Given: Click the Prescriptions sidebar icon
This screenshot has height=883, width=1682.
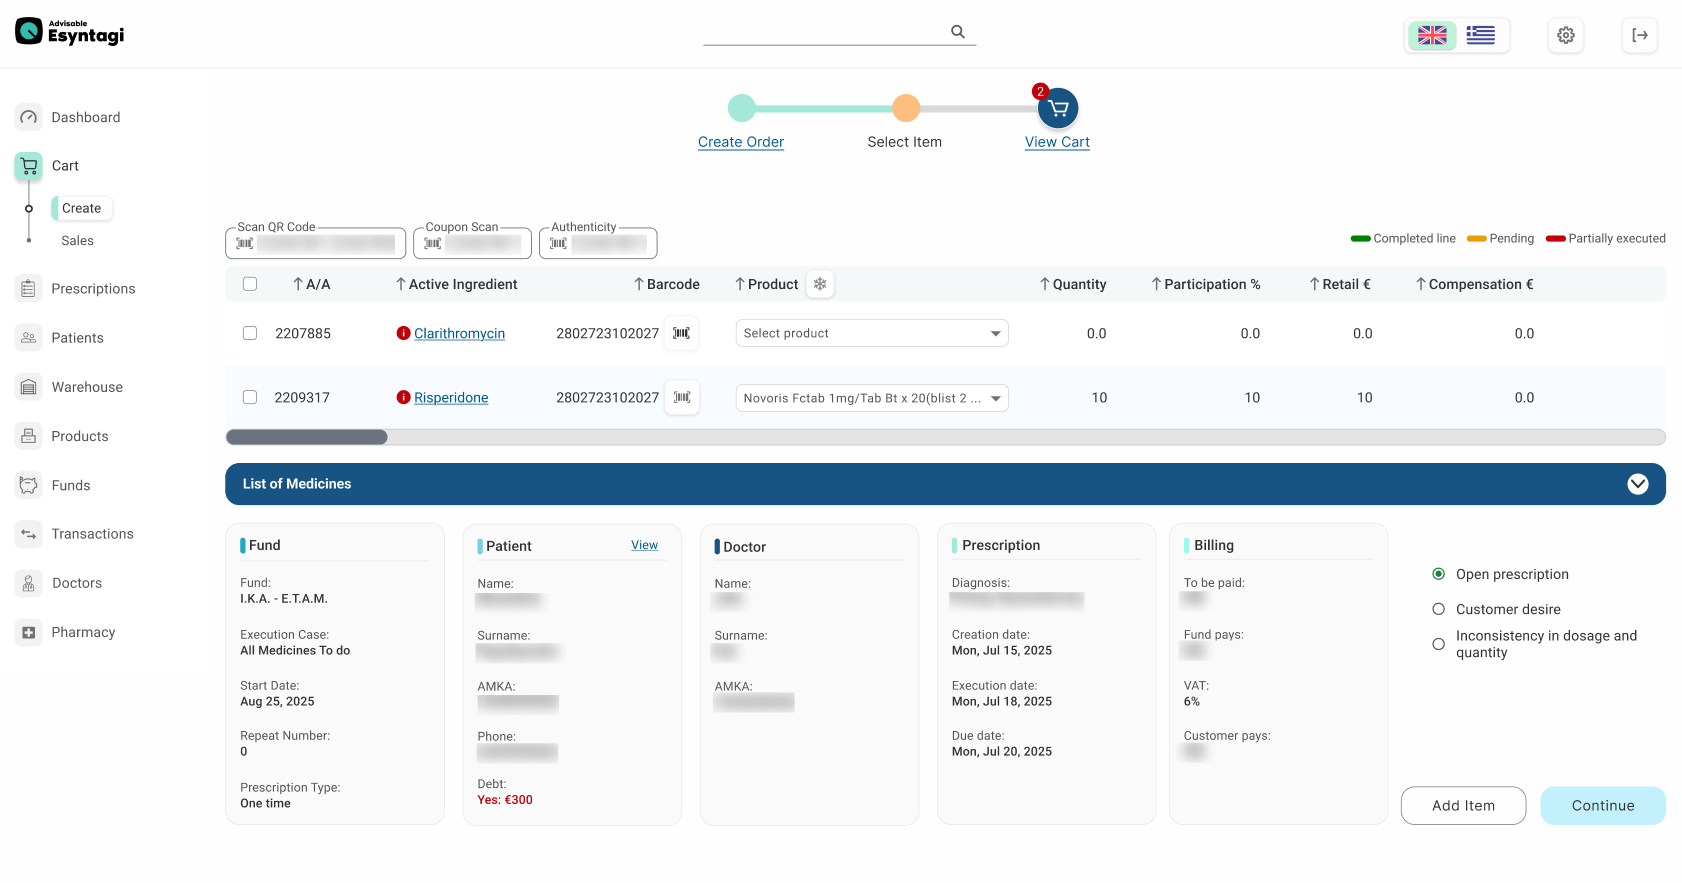Looking at the screenshot, I should [29, 289].
